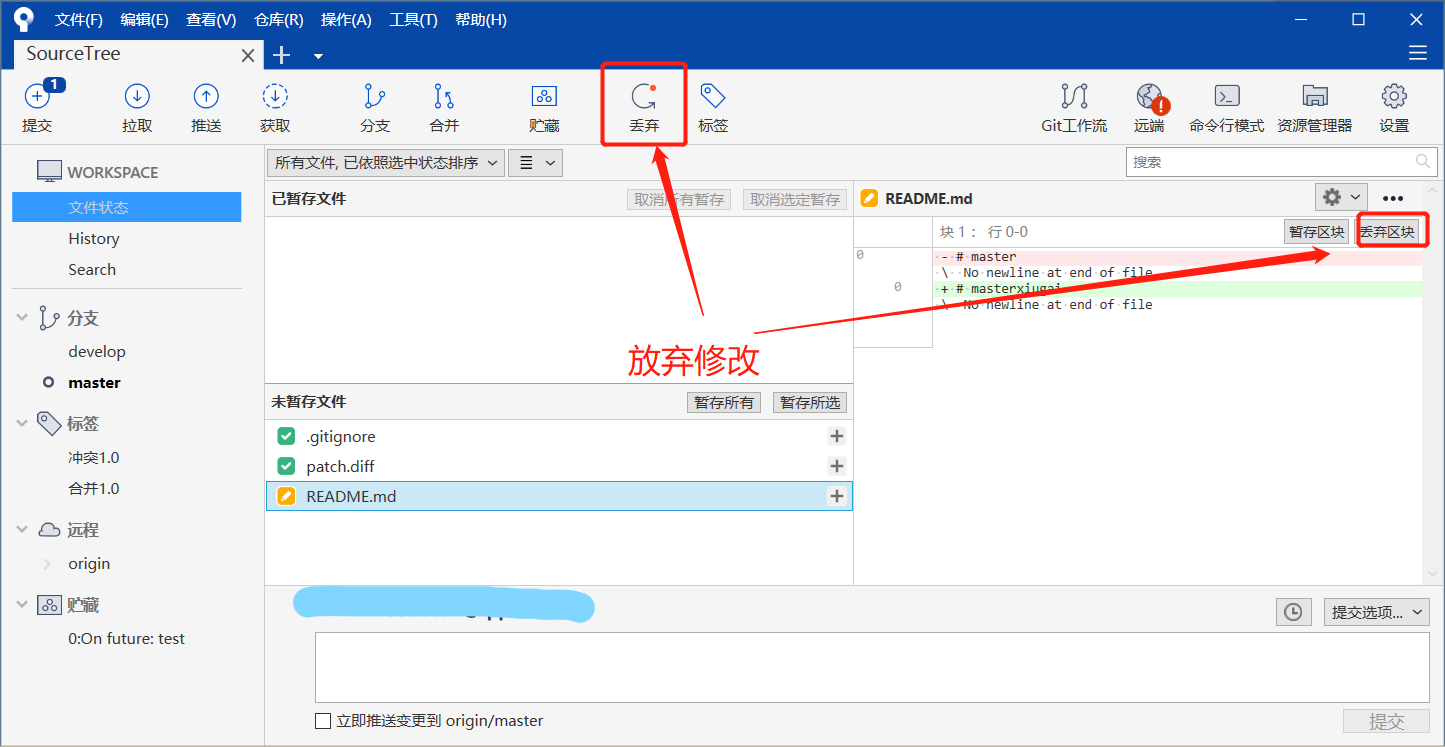Click the 丢弃 (discard) toolbar icon
This screenshot has width=1445, height=747.
pos(644,107)
